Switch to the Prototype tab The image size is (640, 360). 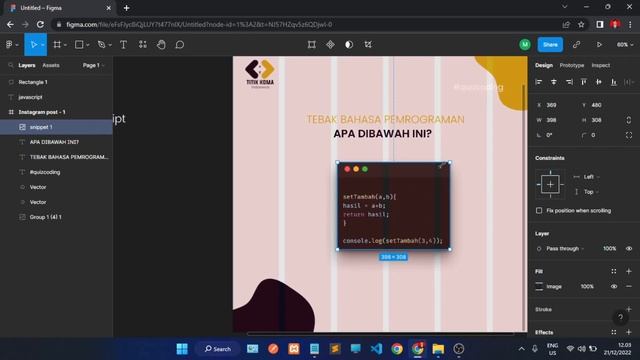click(x=571, y=65)
